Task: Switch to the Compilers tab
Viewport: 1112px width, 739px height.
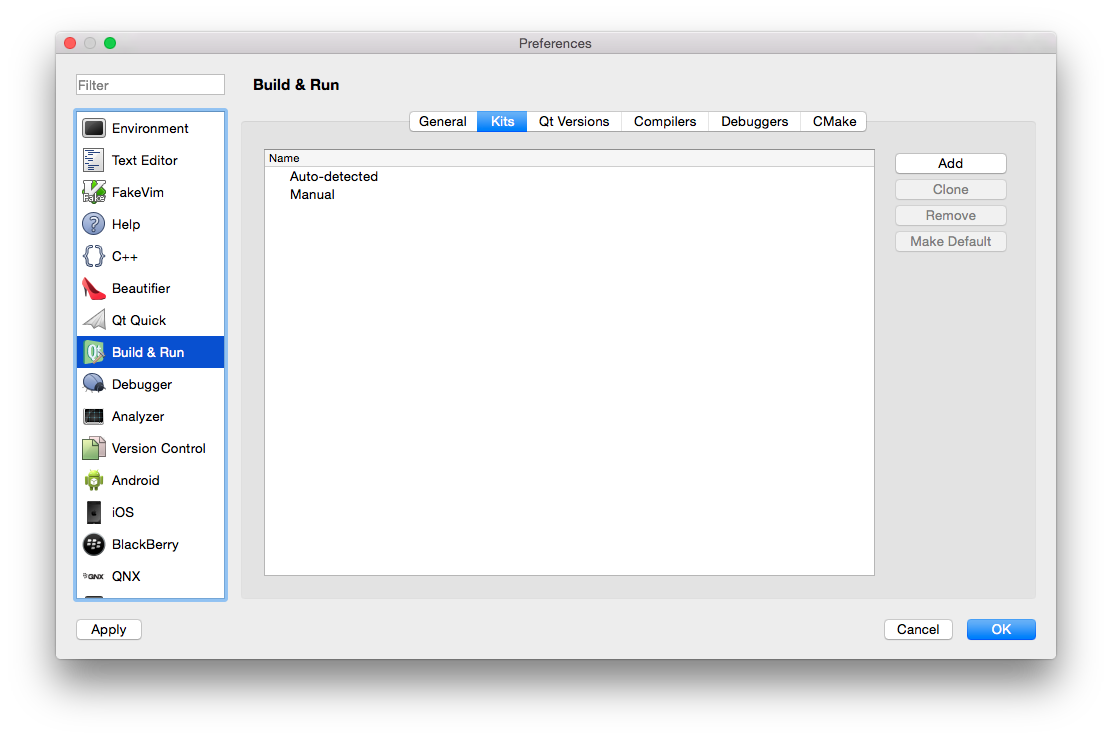Action: [x=665, y=121]
